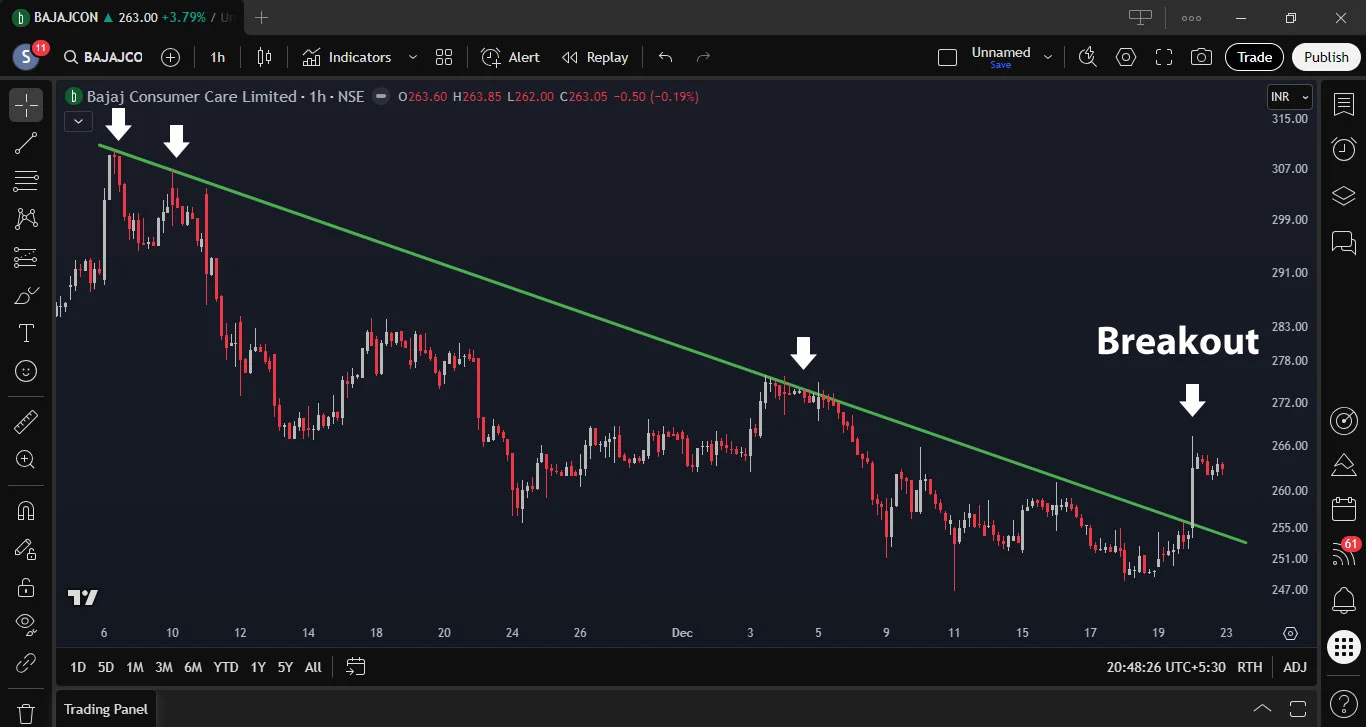This screenshot has width=1366, height=727.
Task: Expand the indicators favorites dropdown arrow
Action: [412, 57]
